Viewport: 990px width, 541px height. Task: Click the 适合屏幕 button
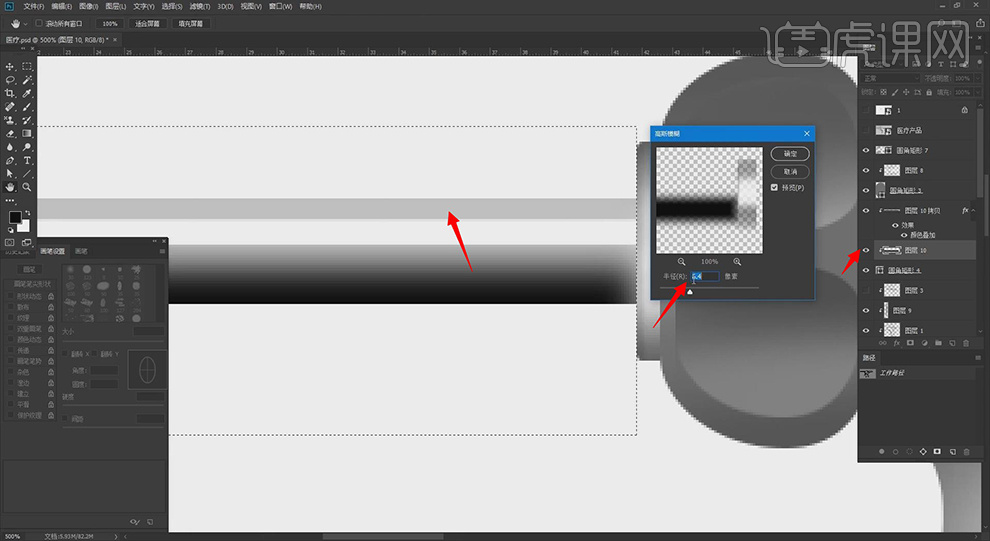148,23
